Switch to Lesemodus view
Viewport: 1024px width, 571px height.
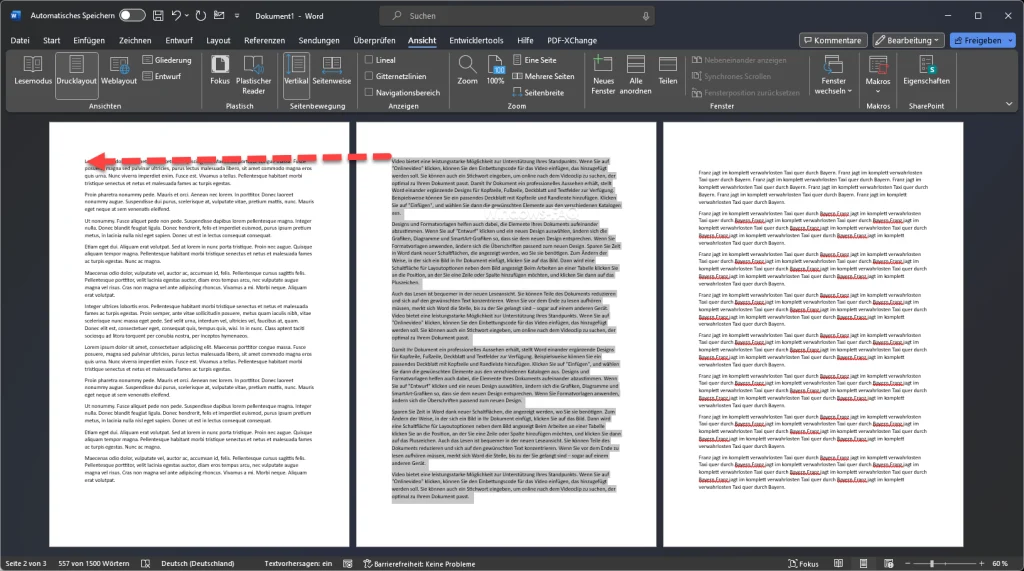33,71
